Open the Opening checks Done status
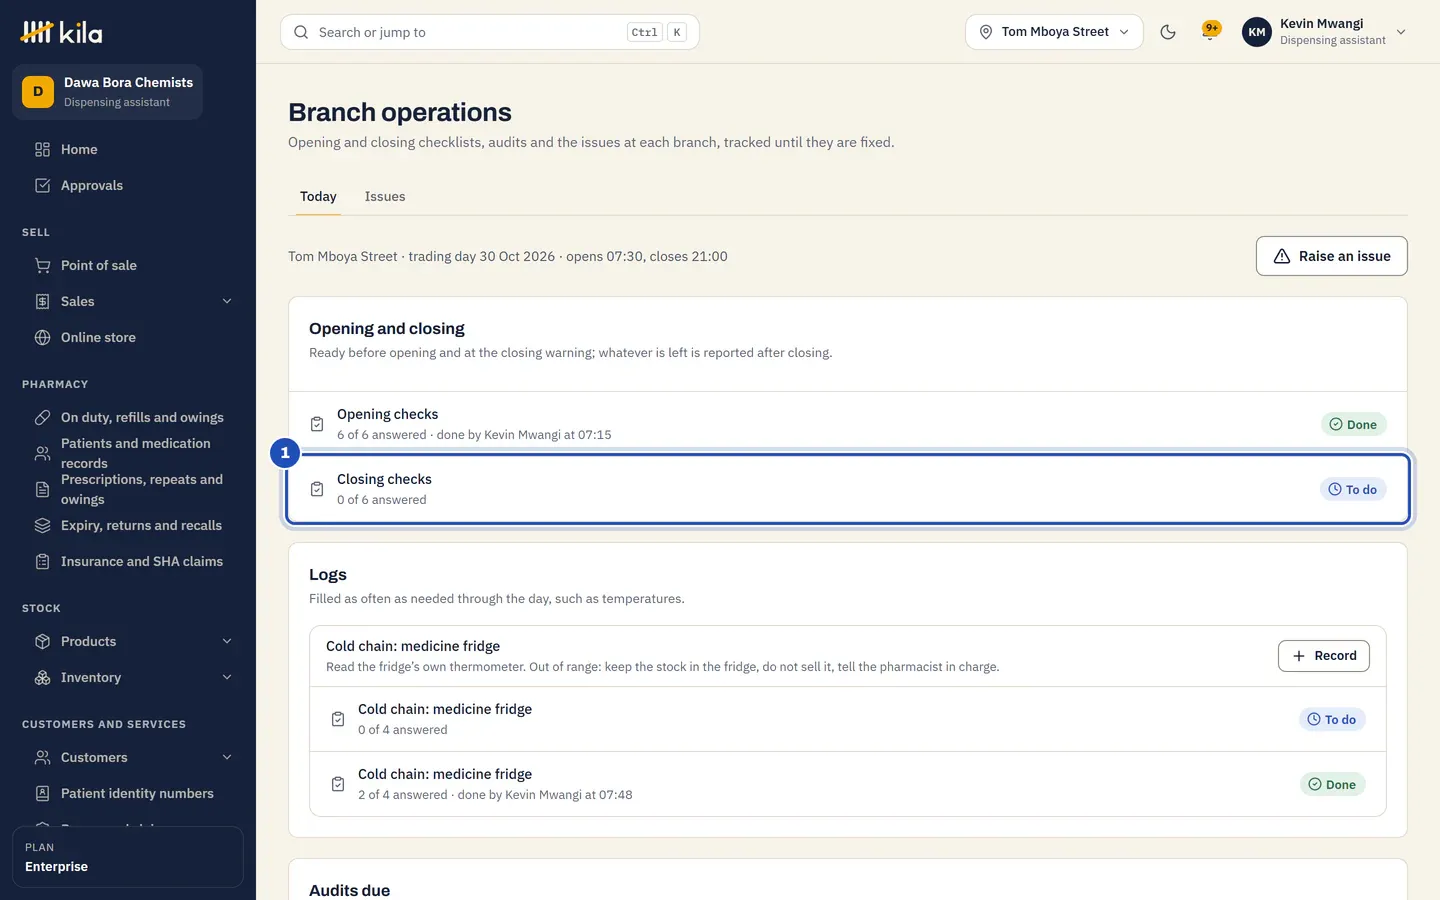Viewport: 1440px width, 900px height. [x=1353, y=424]
